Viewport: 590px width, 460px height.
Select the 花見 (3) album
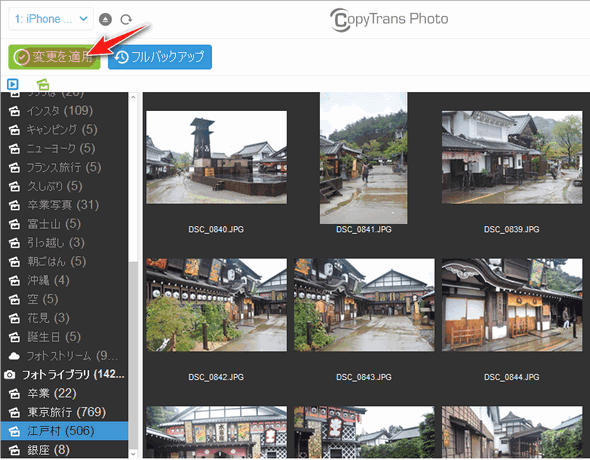64,318
